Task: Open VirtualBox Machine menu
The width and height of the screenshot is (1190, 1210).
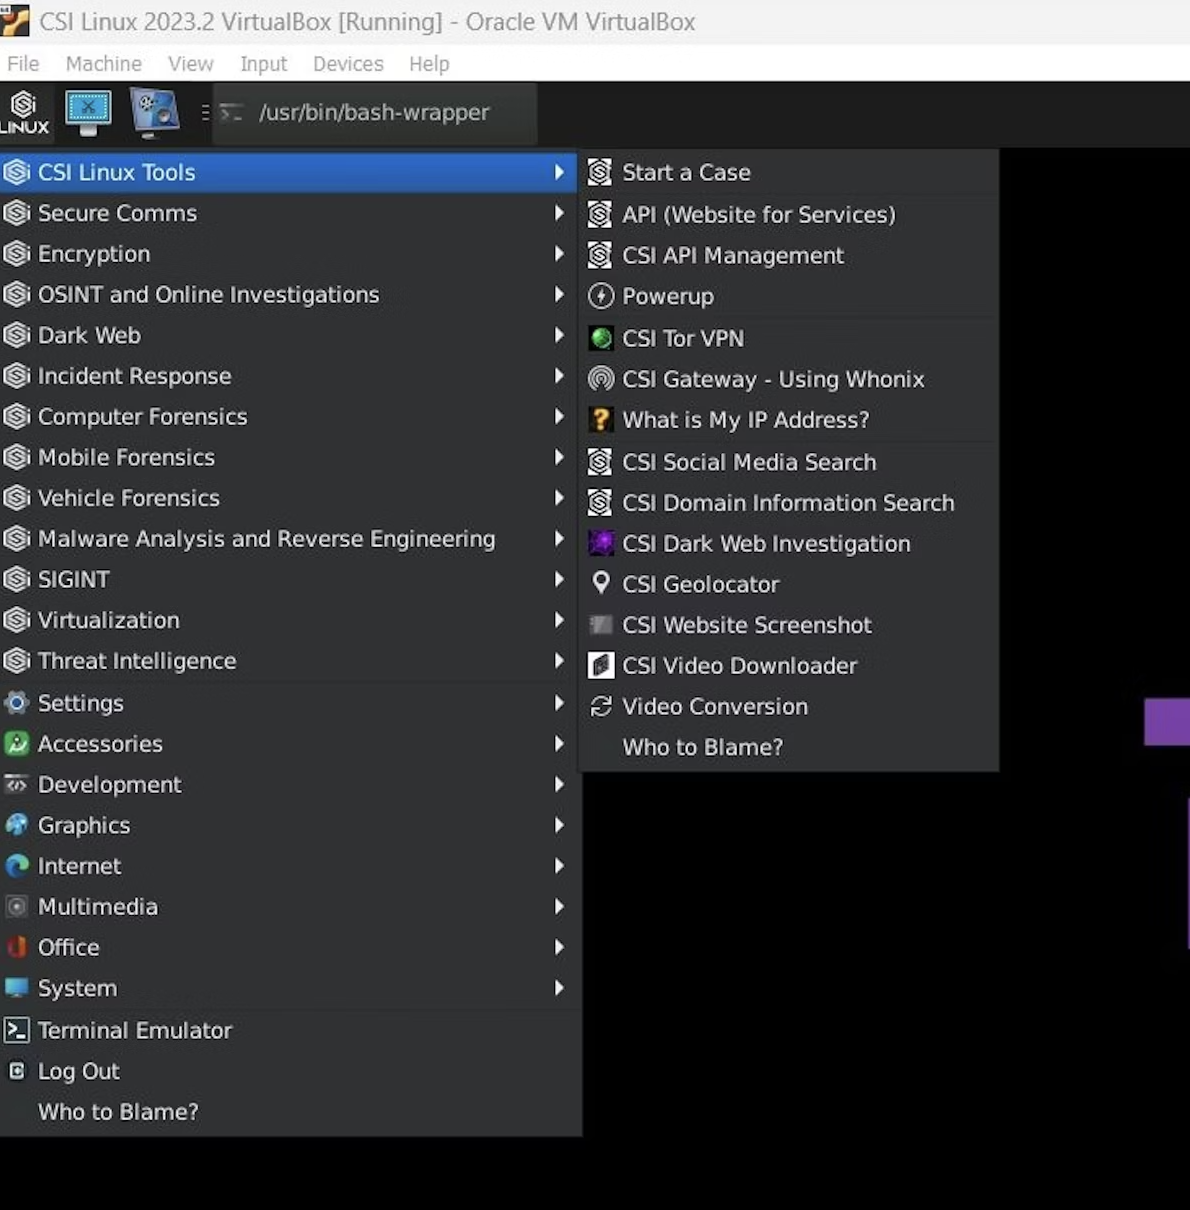Action: tap(103, 64)
